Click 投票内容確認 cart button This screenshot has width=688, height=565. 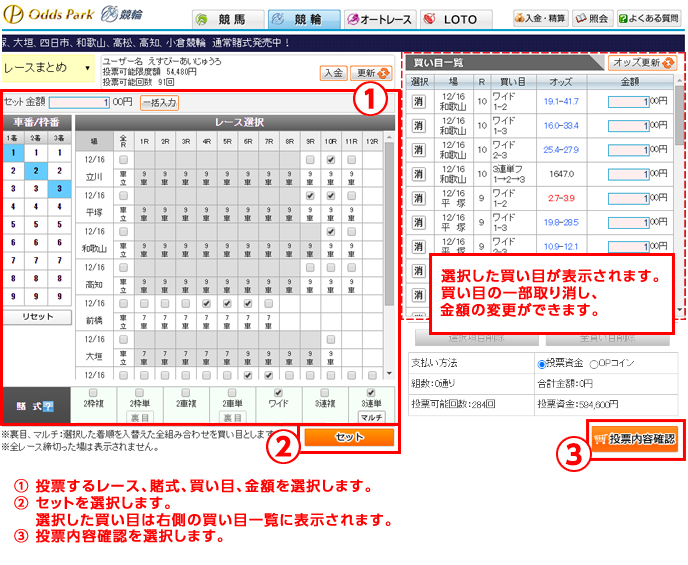point(633,438)
